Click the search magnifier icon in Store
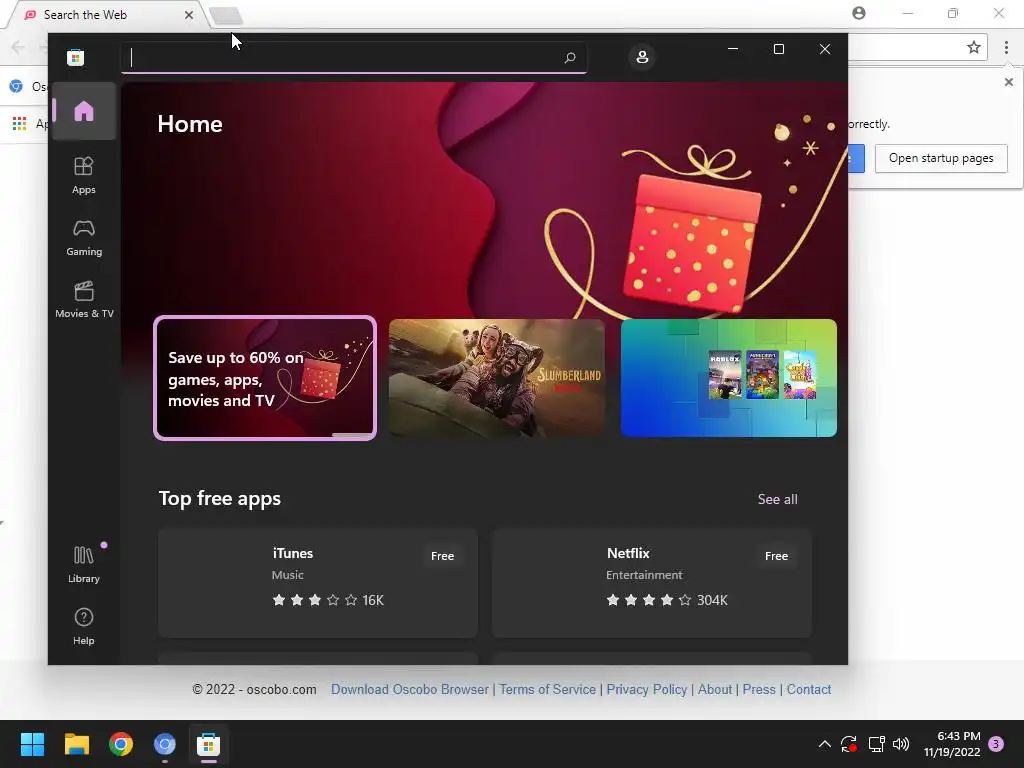This screenshot has width=1024, height=768. 569,57
